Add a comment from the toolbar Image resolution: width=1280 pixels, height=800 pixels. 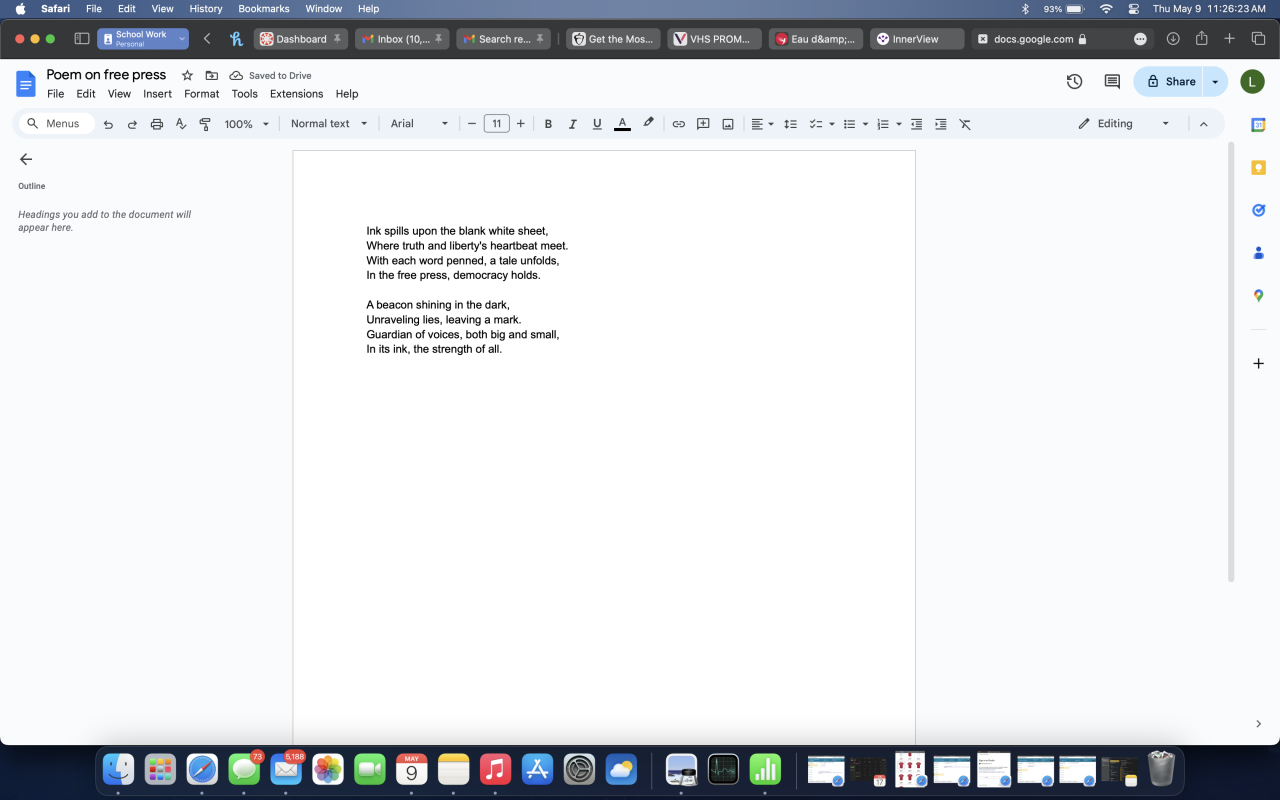703,124
